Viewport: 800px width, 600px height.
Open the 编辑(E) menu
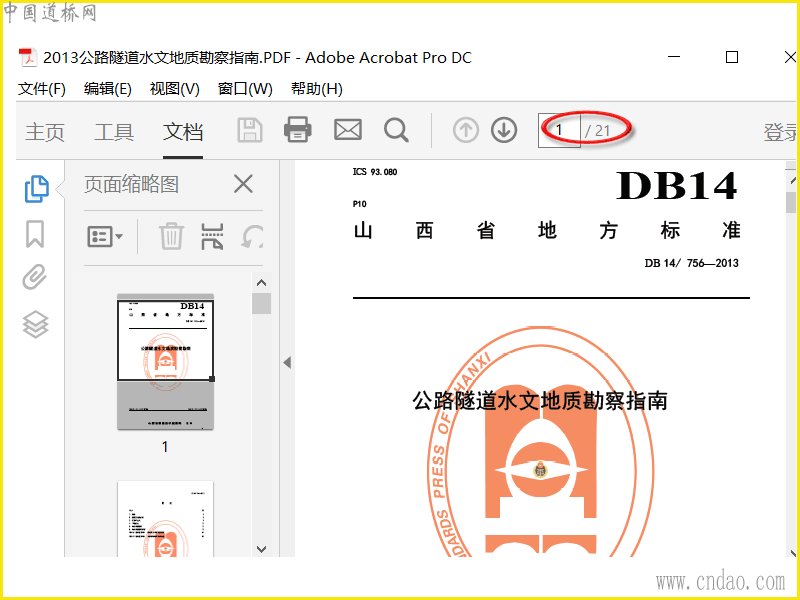pyautogui.click(x=108, y=89)
